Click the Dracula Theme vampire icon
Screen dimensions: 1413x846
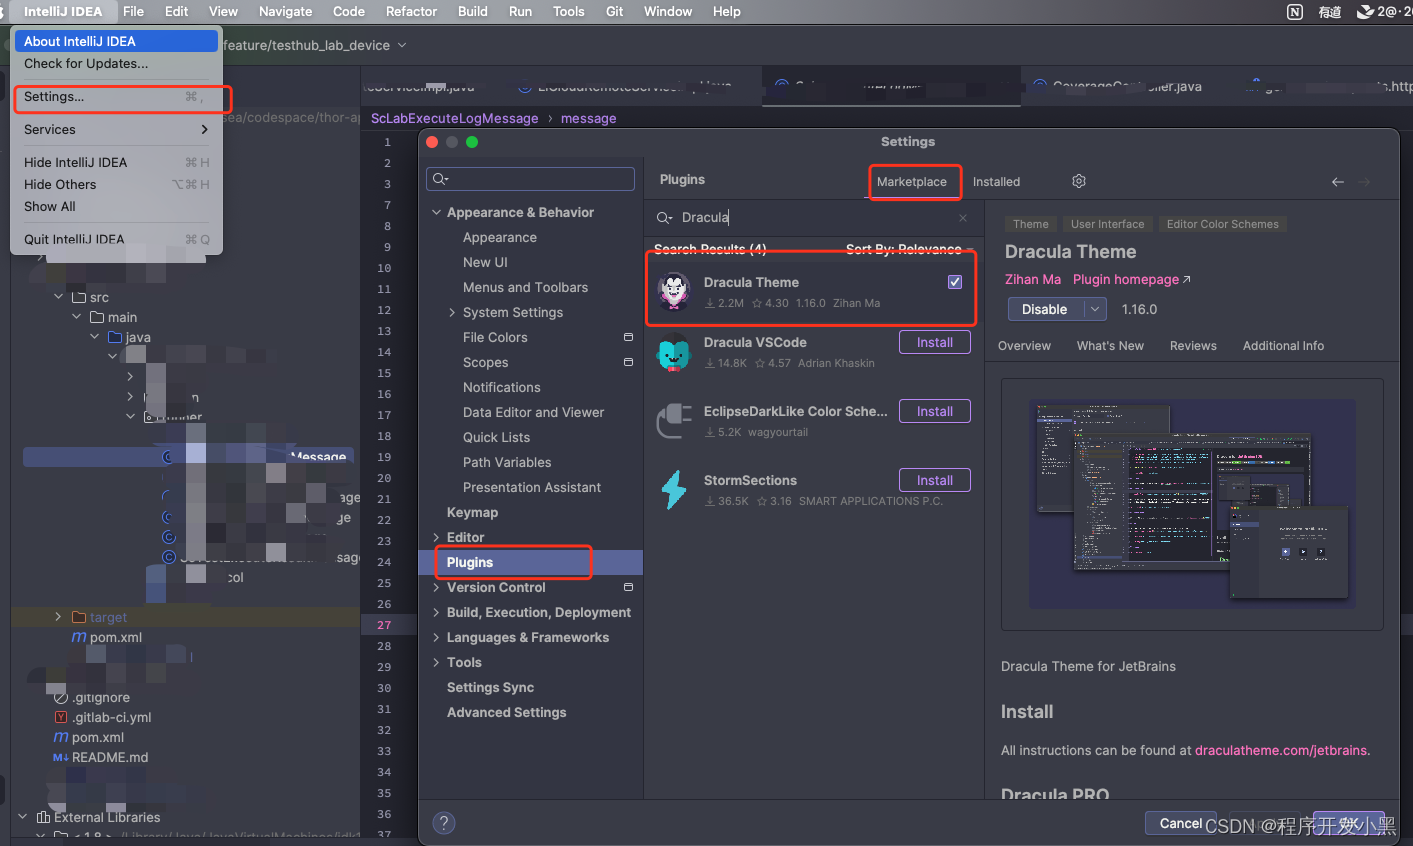(x=674, y=291)
